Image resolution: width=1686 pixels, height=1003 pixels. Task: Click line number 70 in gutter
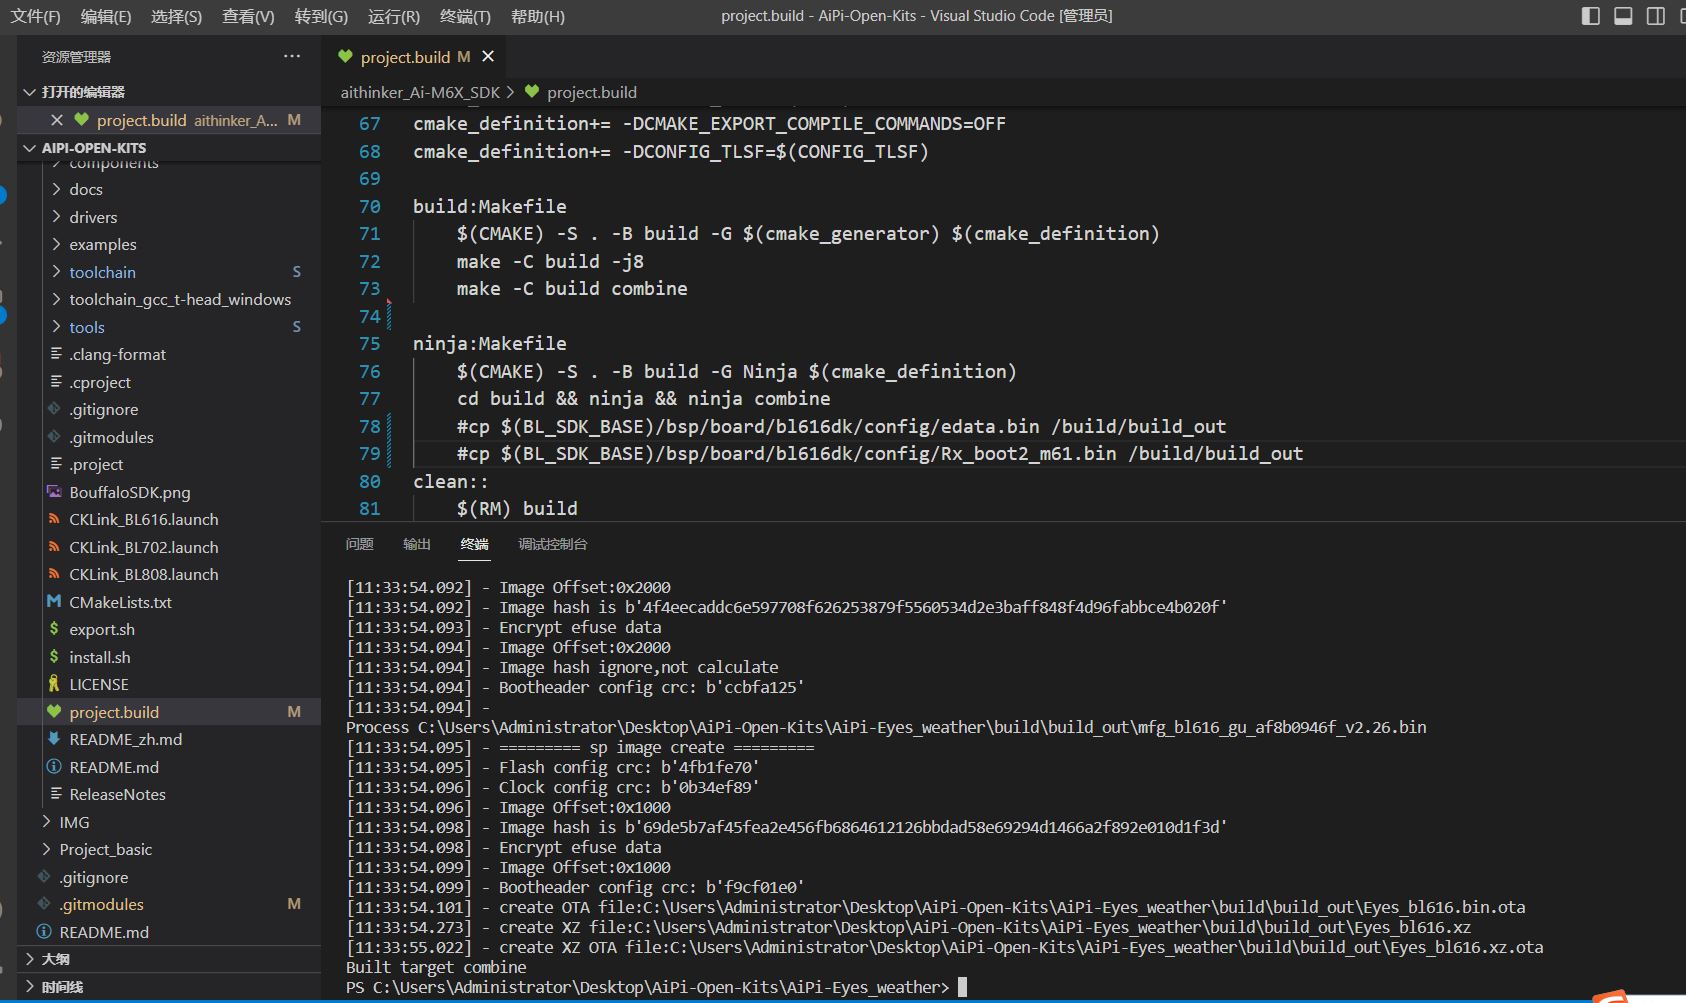click(370, 206)
